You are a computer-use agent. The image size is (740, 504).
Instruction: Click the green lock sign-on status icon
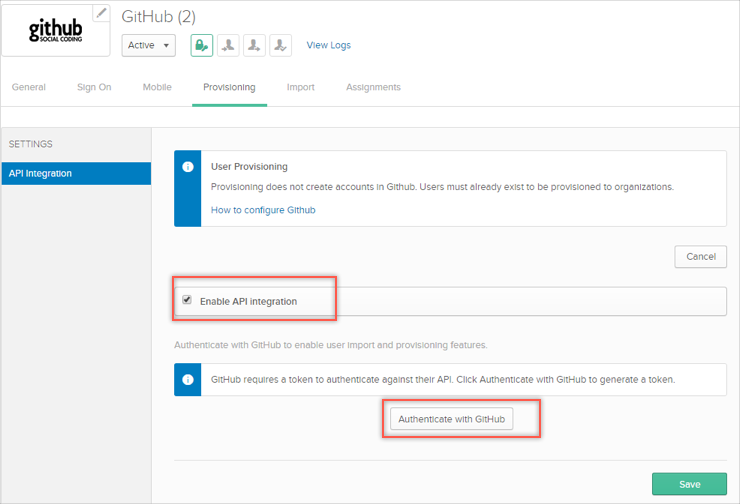(x=202, y=45)
